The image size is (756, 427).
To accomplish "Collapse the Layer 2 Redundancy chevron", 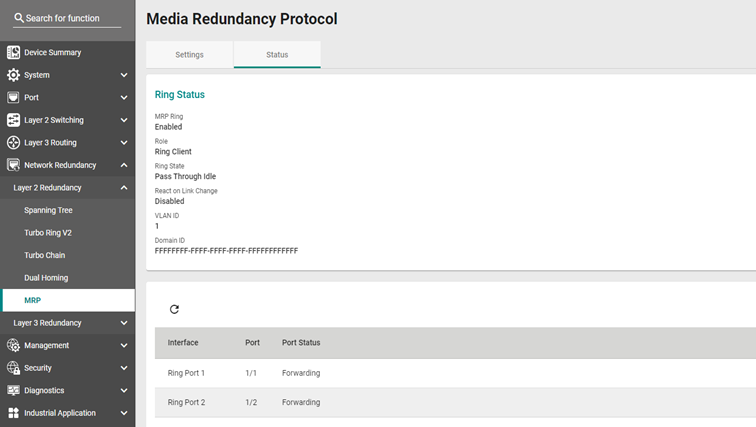I will point(124,187).
